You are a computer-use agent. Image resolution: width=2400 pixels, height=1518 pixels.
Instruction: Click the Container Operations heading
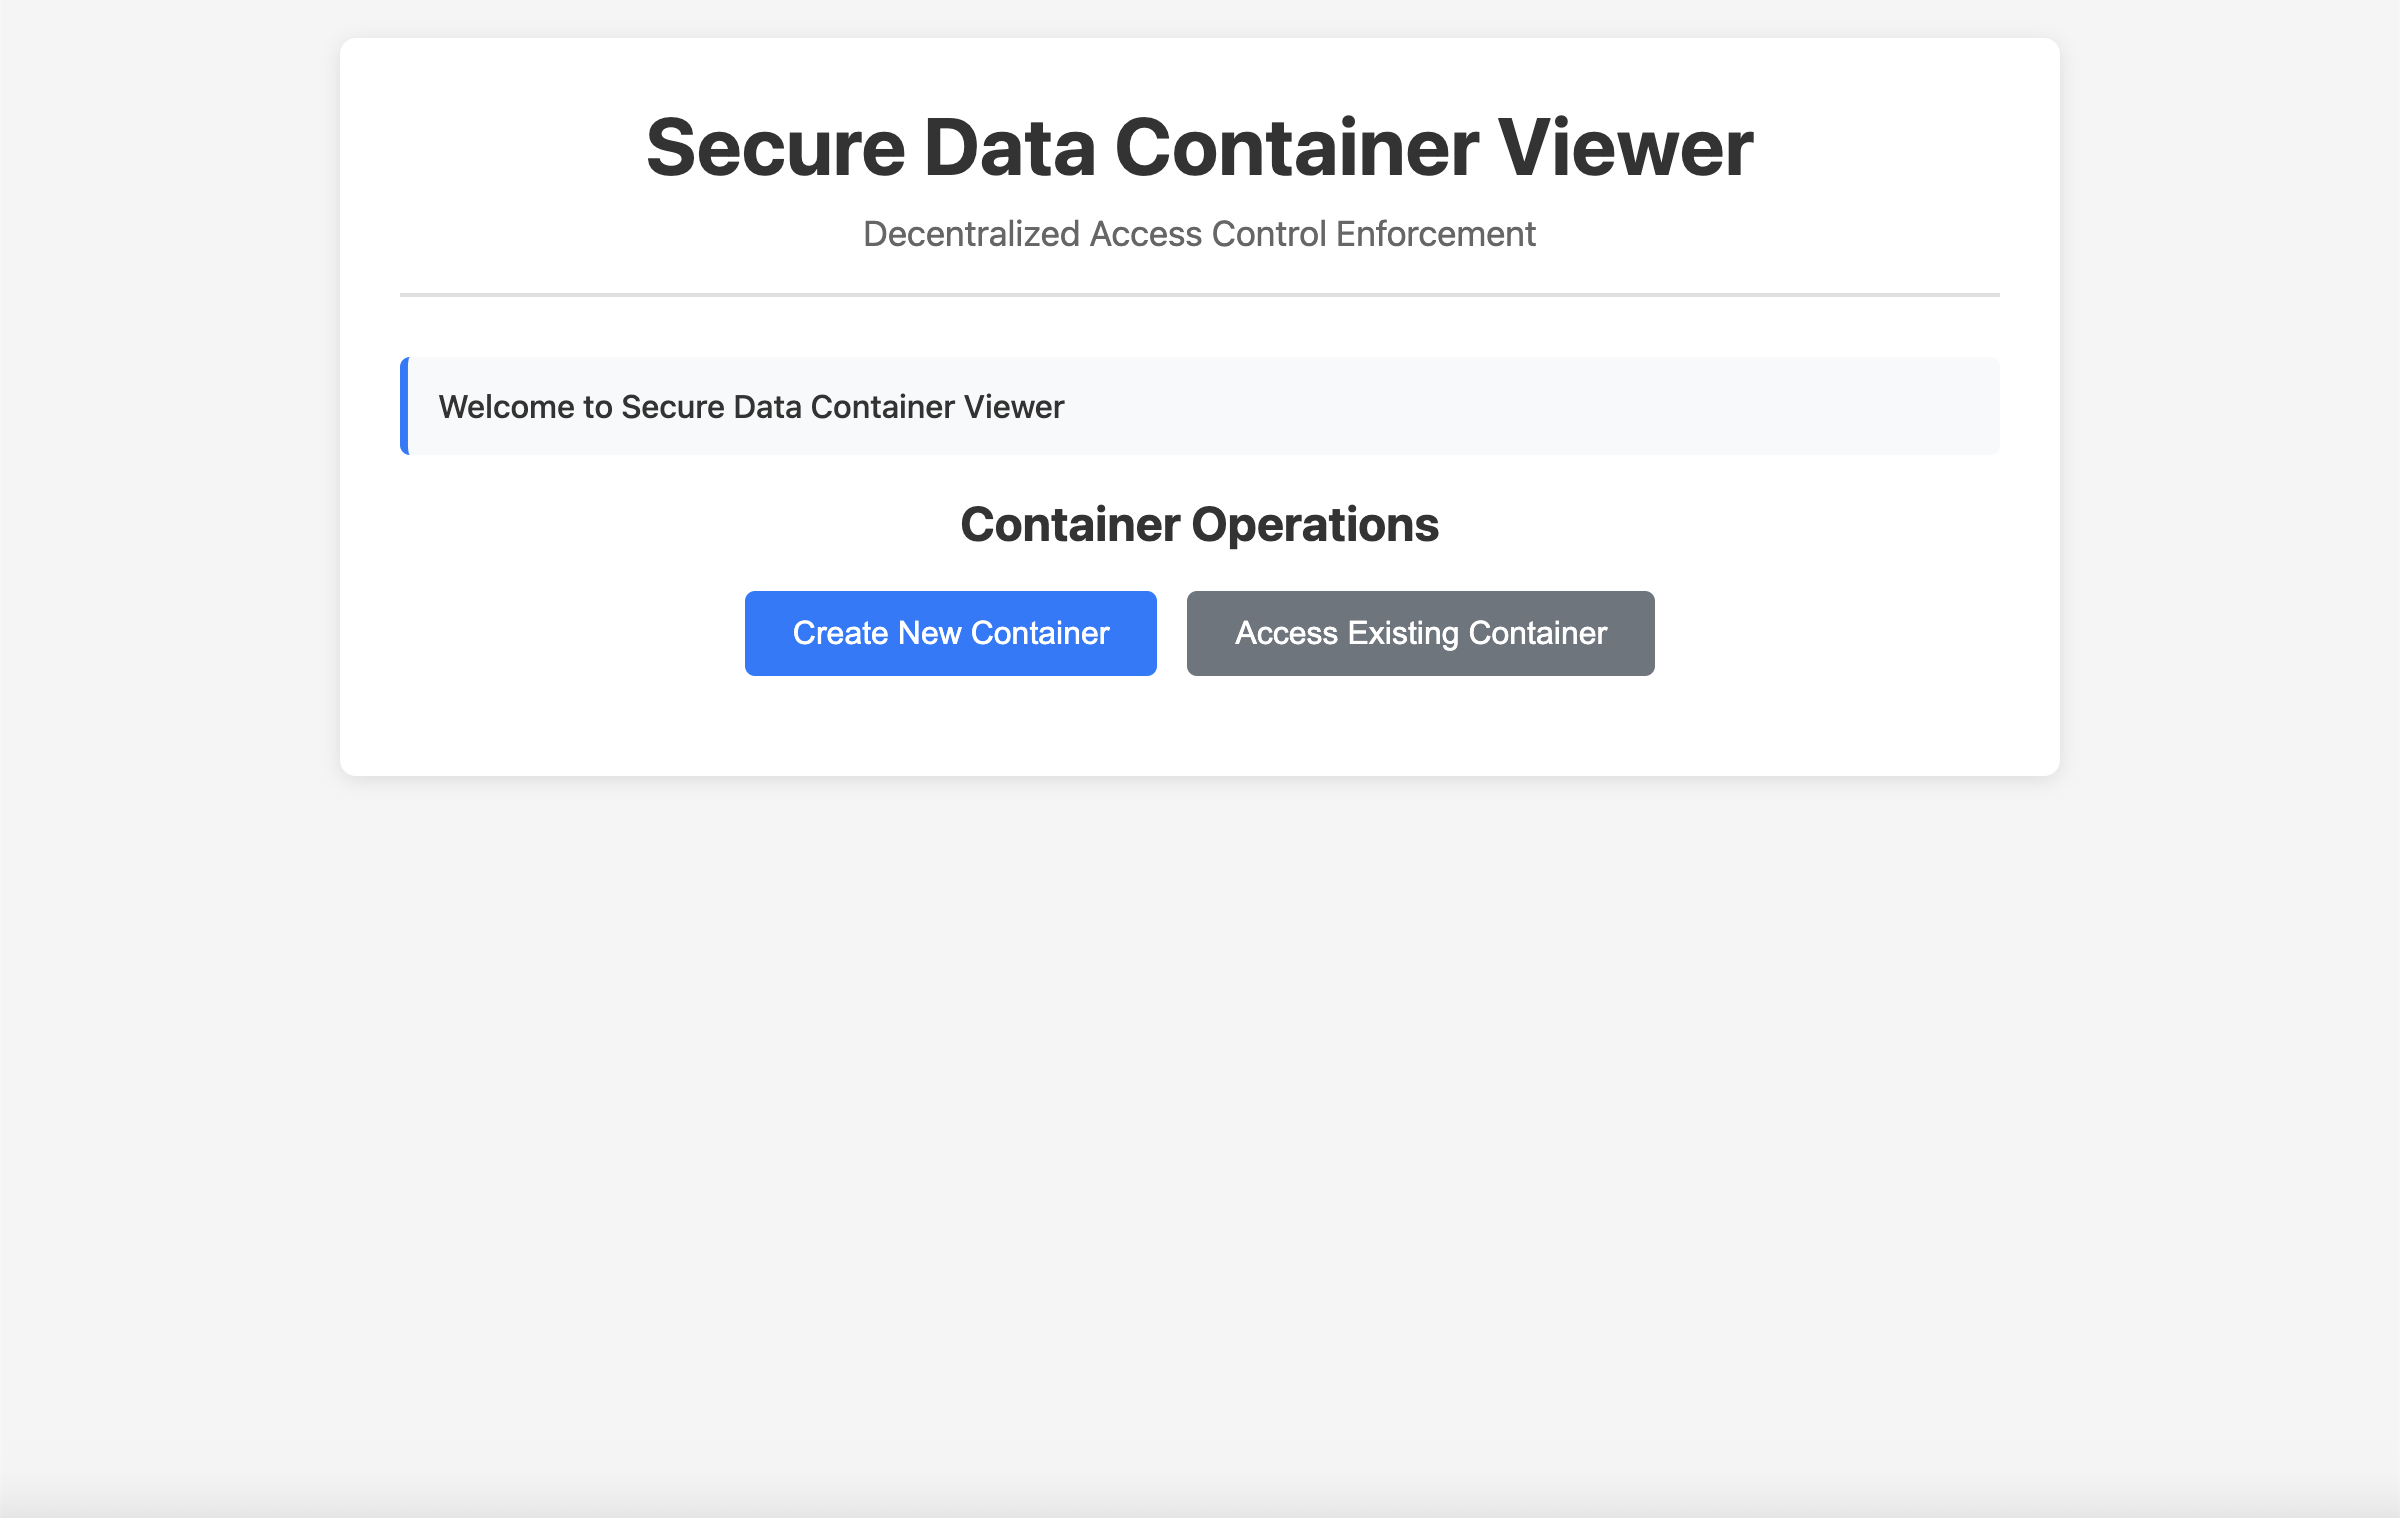[1199, 525]
